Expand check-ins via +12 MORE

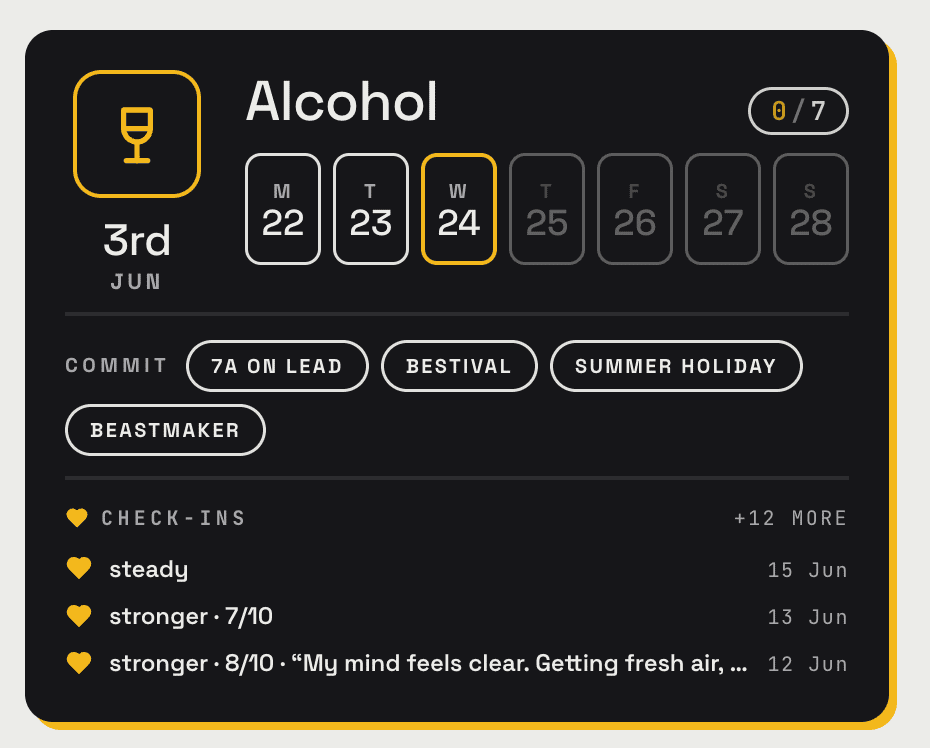791,518
